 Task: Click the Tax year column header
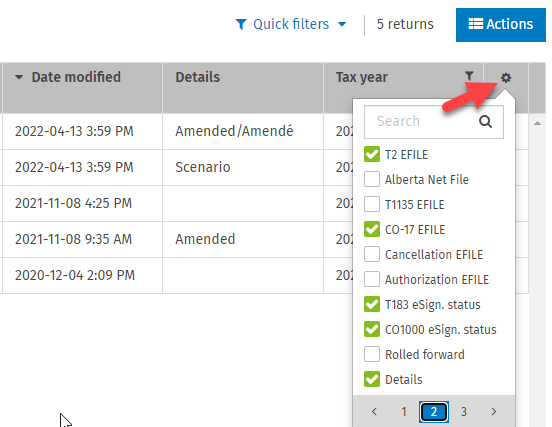coord(362,77)
